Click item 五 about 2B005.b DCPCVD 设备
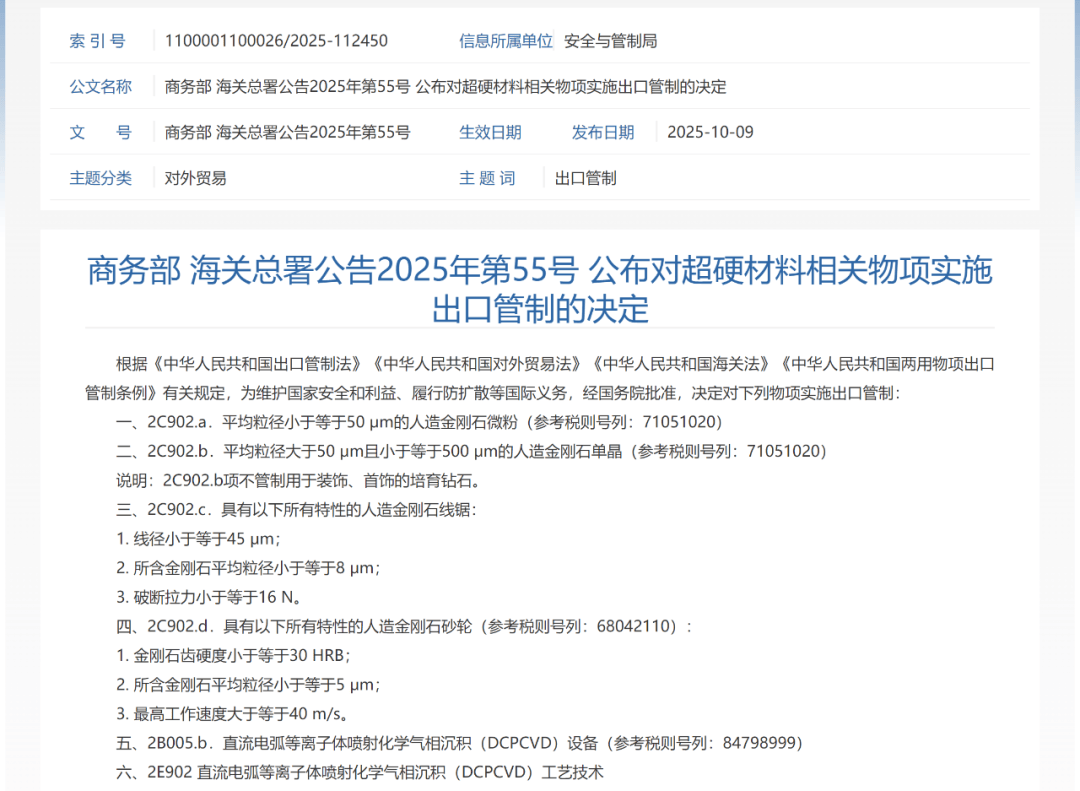Image resolution: width=1080 pixels, height=791 pixels. tap(459, 743)
